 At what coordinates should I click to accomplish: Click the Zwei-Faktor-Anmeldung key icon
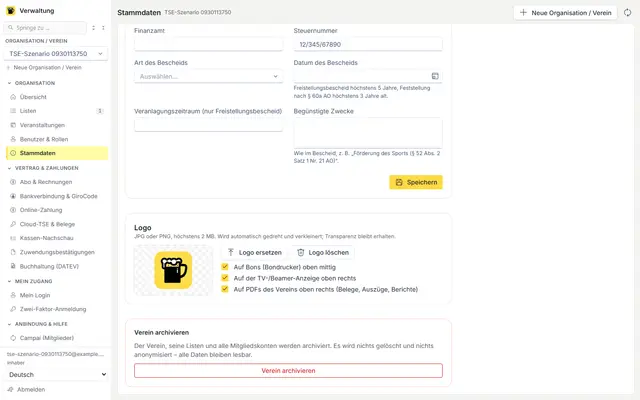(x=13, y=309)
